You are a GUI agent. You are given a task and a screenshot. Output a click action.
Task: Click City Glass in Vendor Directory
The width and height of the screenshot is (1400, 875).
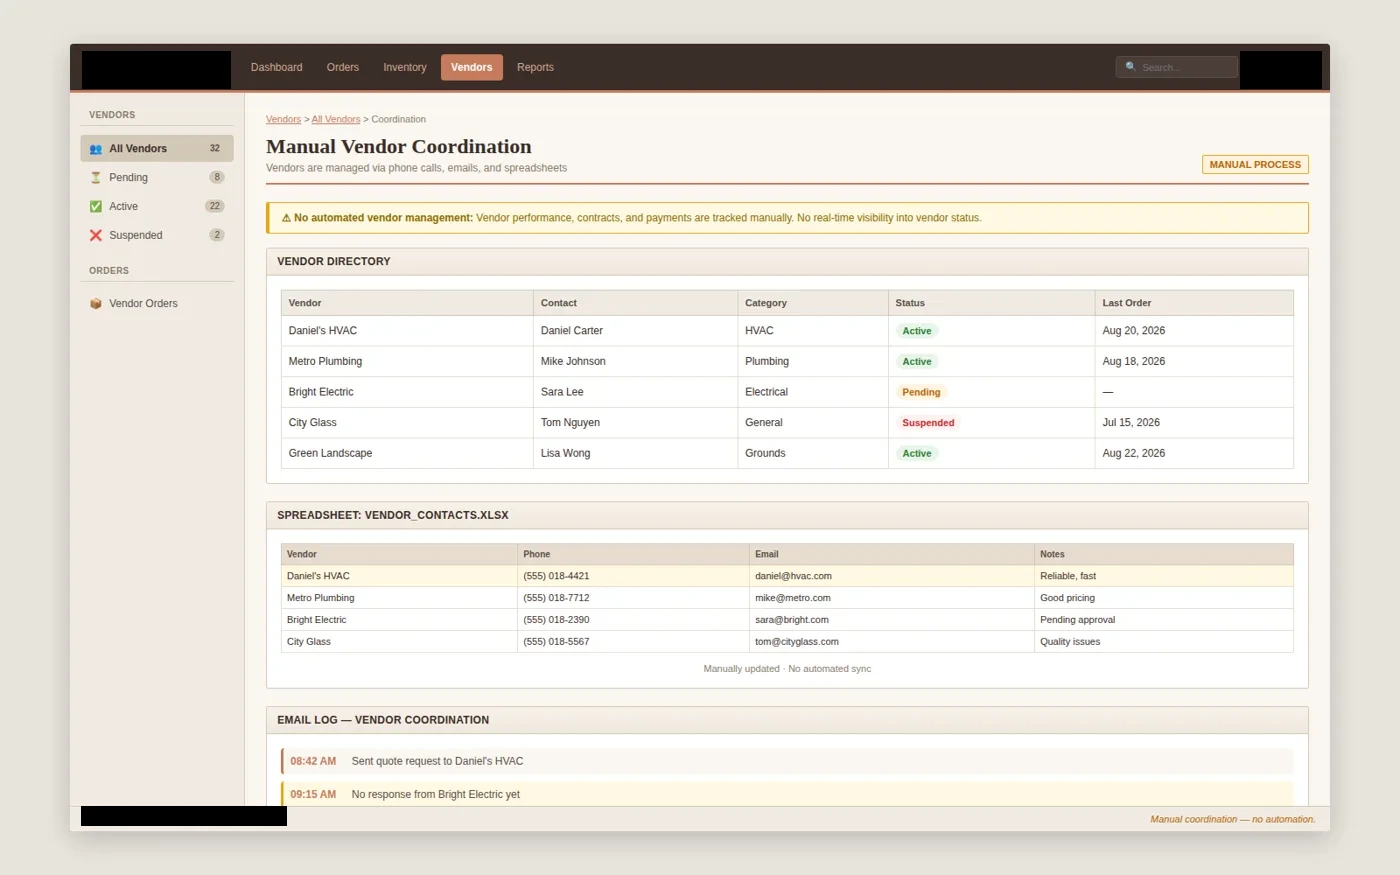coord(312,423)
